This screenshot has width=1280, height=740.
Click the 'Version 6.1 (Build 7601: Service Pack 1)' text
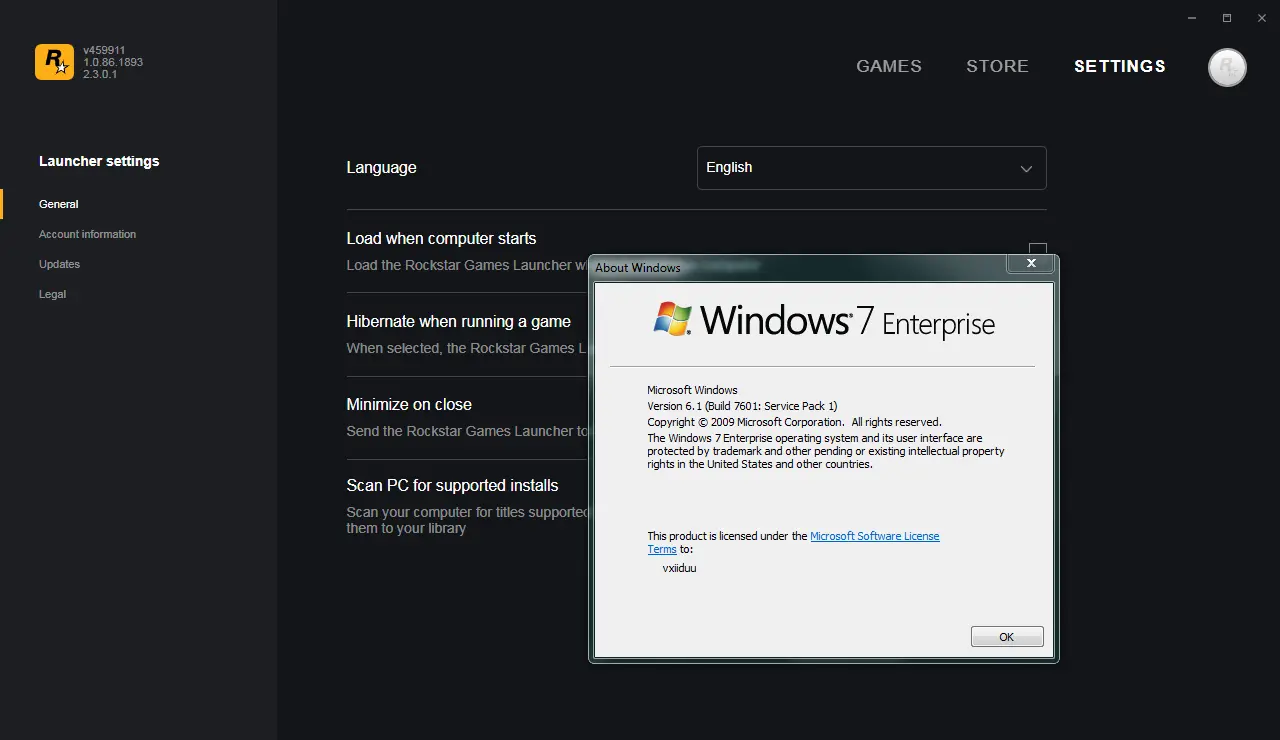click(x=742, y=406)
